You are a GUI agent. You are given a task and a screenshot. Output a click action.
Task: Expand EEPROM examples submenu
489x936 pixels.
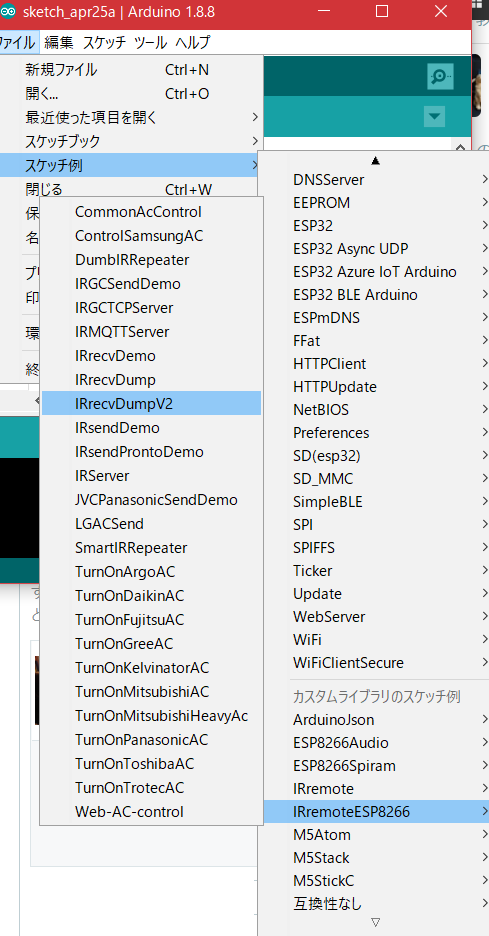pyautogui.click(x=376, y=202)
